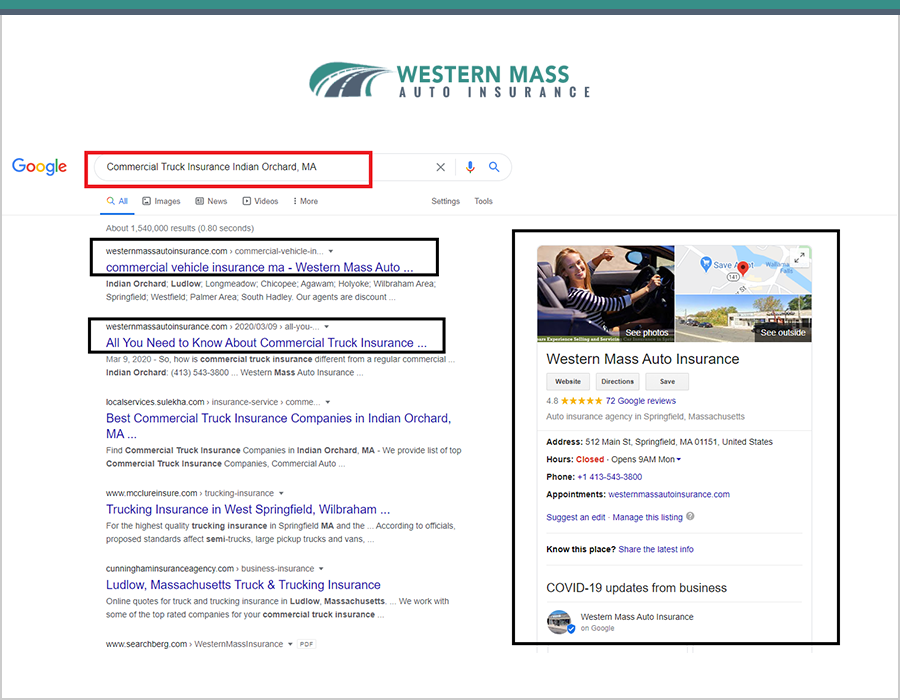Click the blue magnifier search icon

tap(494, 167)
